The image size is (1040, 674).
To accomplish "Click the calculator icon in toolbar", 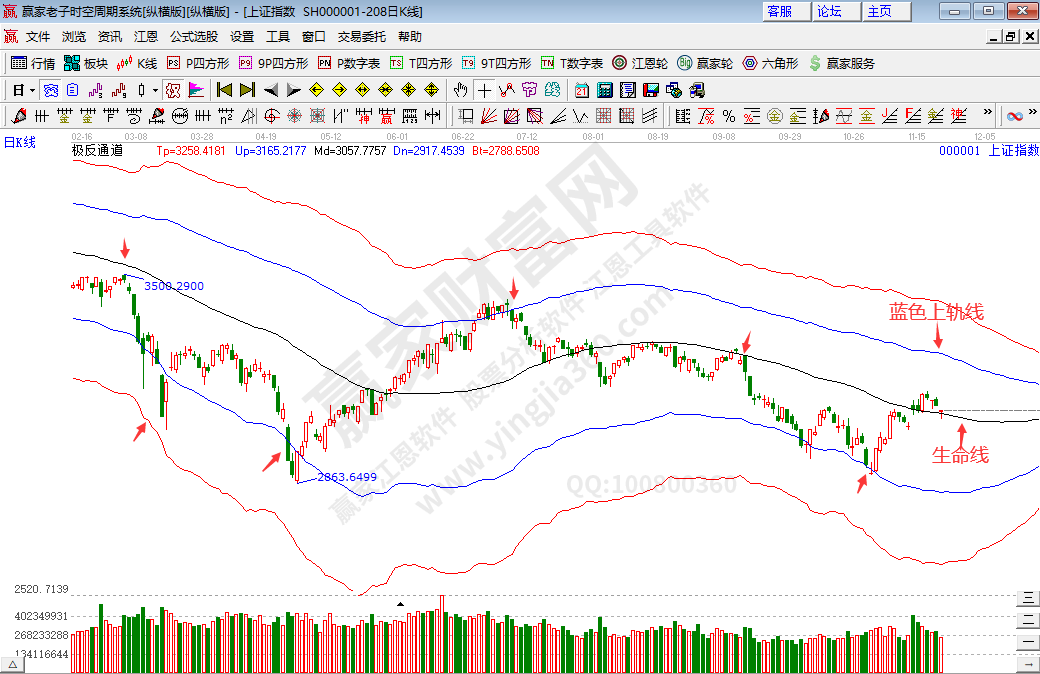I will [605, 89].
